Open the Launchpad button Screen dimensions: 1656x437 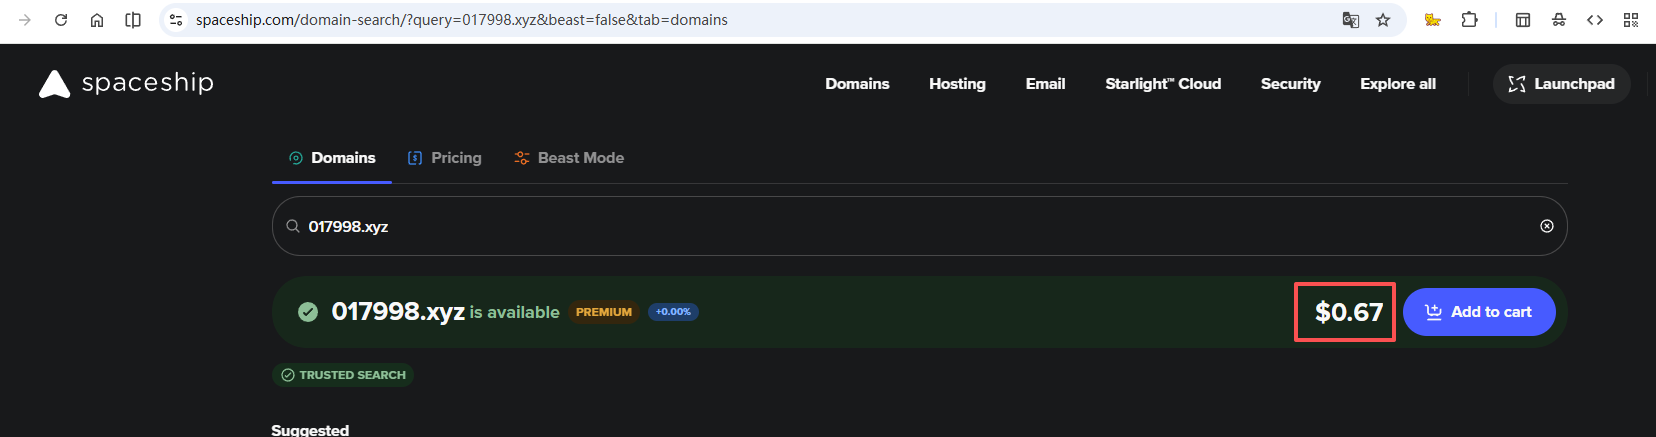click(x=1561, y=84)
